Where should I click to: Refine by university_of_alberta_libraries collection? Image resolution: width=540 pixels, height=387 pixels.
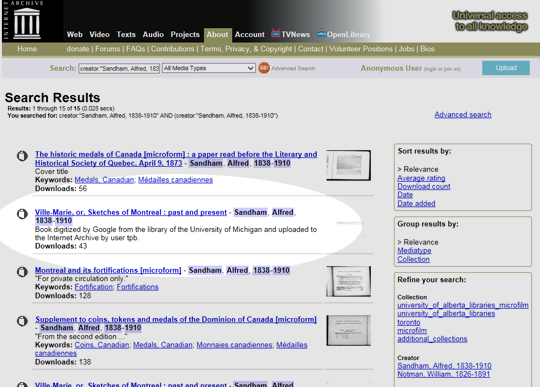446,313
